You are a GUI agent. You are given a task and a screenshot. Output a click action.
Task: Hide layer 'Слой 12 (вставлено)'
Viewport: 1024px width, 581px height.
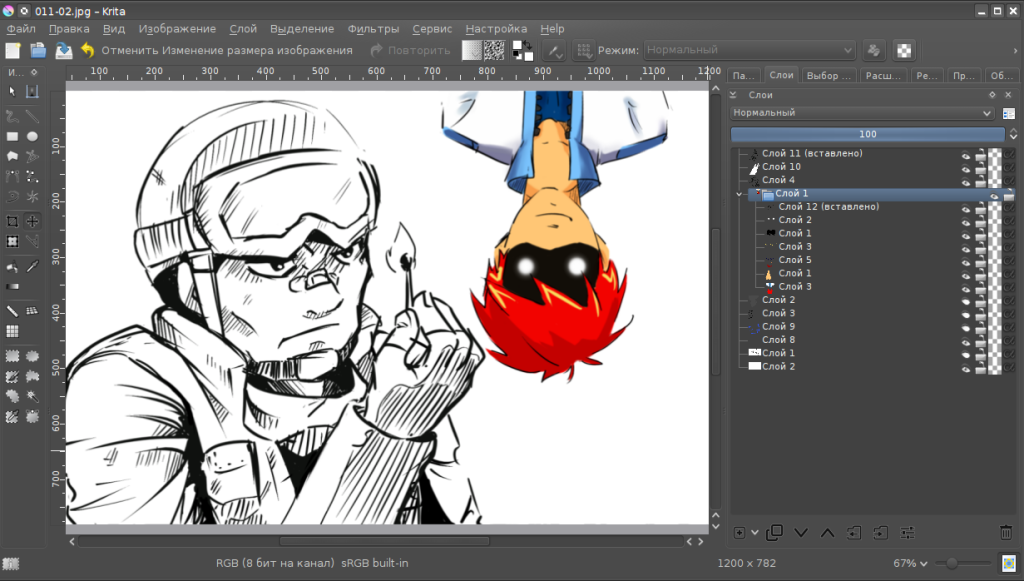[966, 208]
